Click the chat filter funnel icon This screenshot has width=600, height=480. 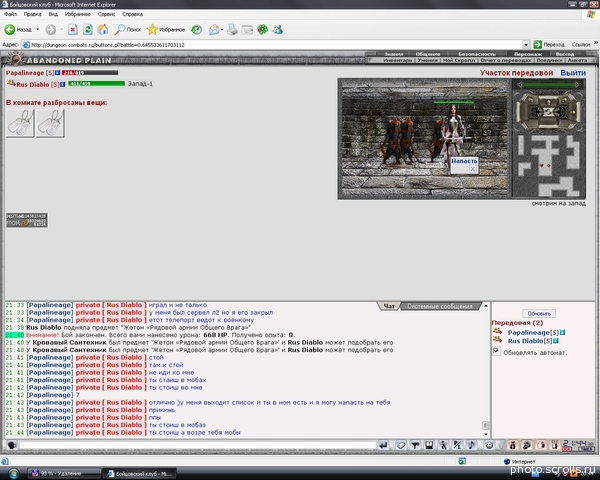pos(415,445)
